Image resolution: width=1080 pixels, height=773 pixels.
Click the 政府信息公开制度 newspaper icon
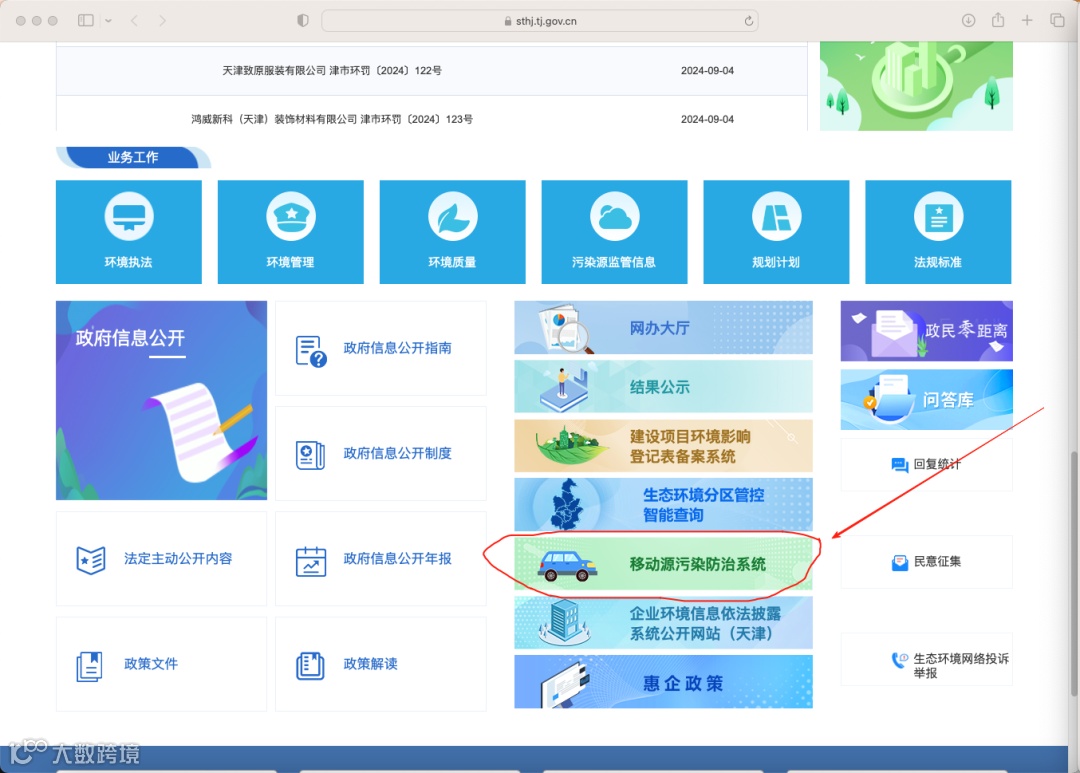(310, 455)
